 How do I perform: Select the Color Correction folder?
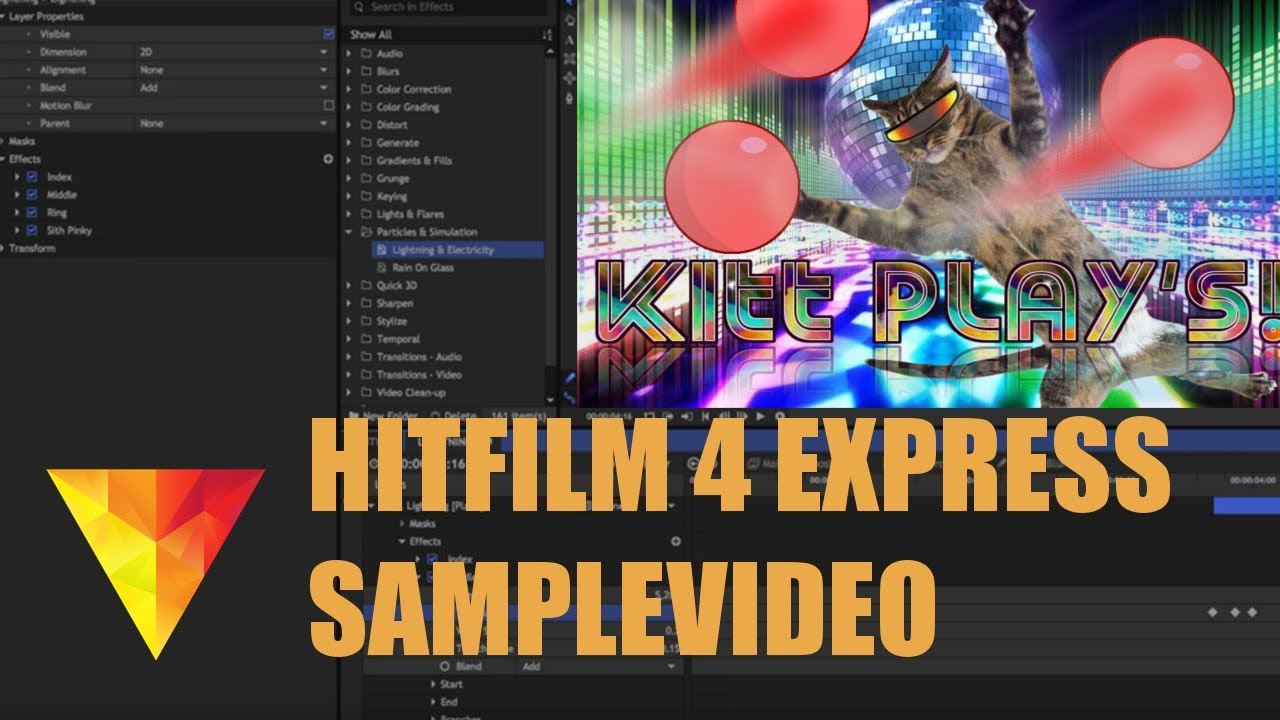point(413,89)
